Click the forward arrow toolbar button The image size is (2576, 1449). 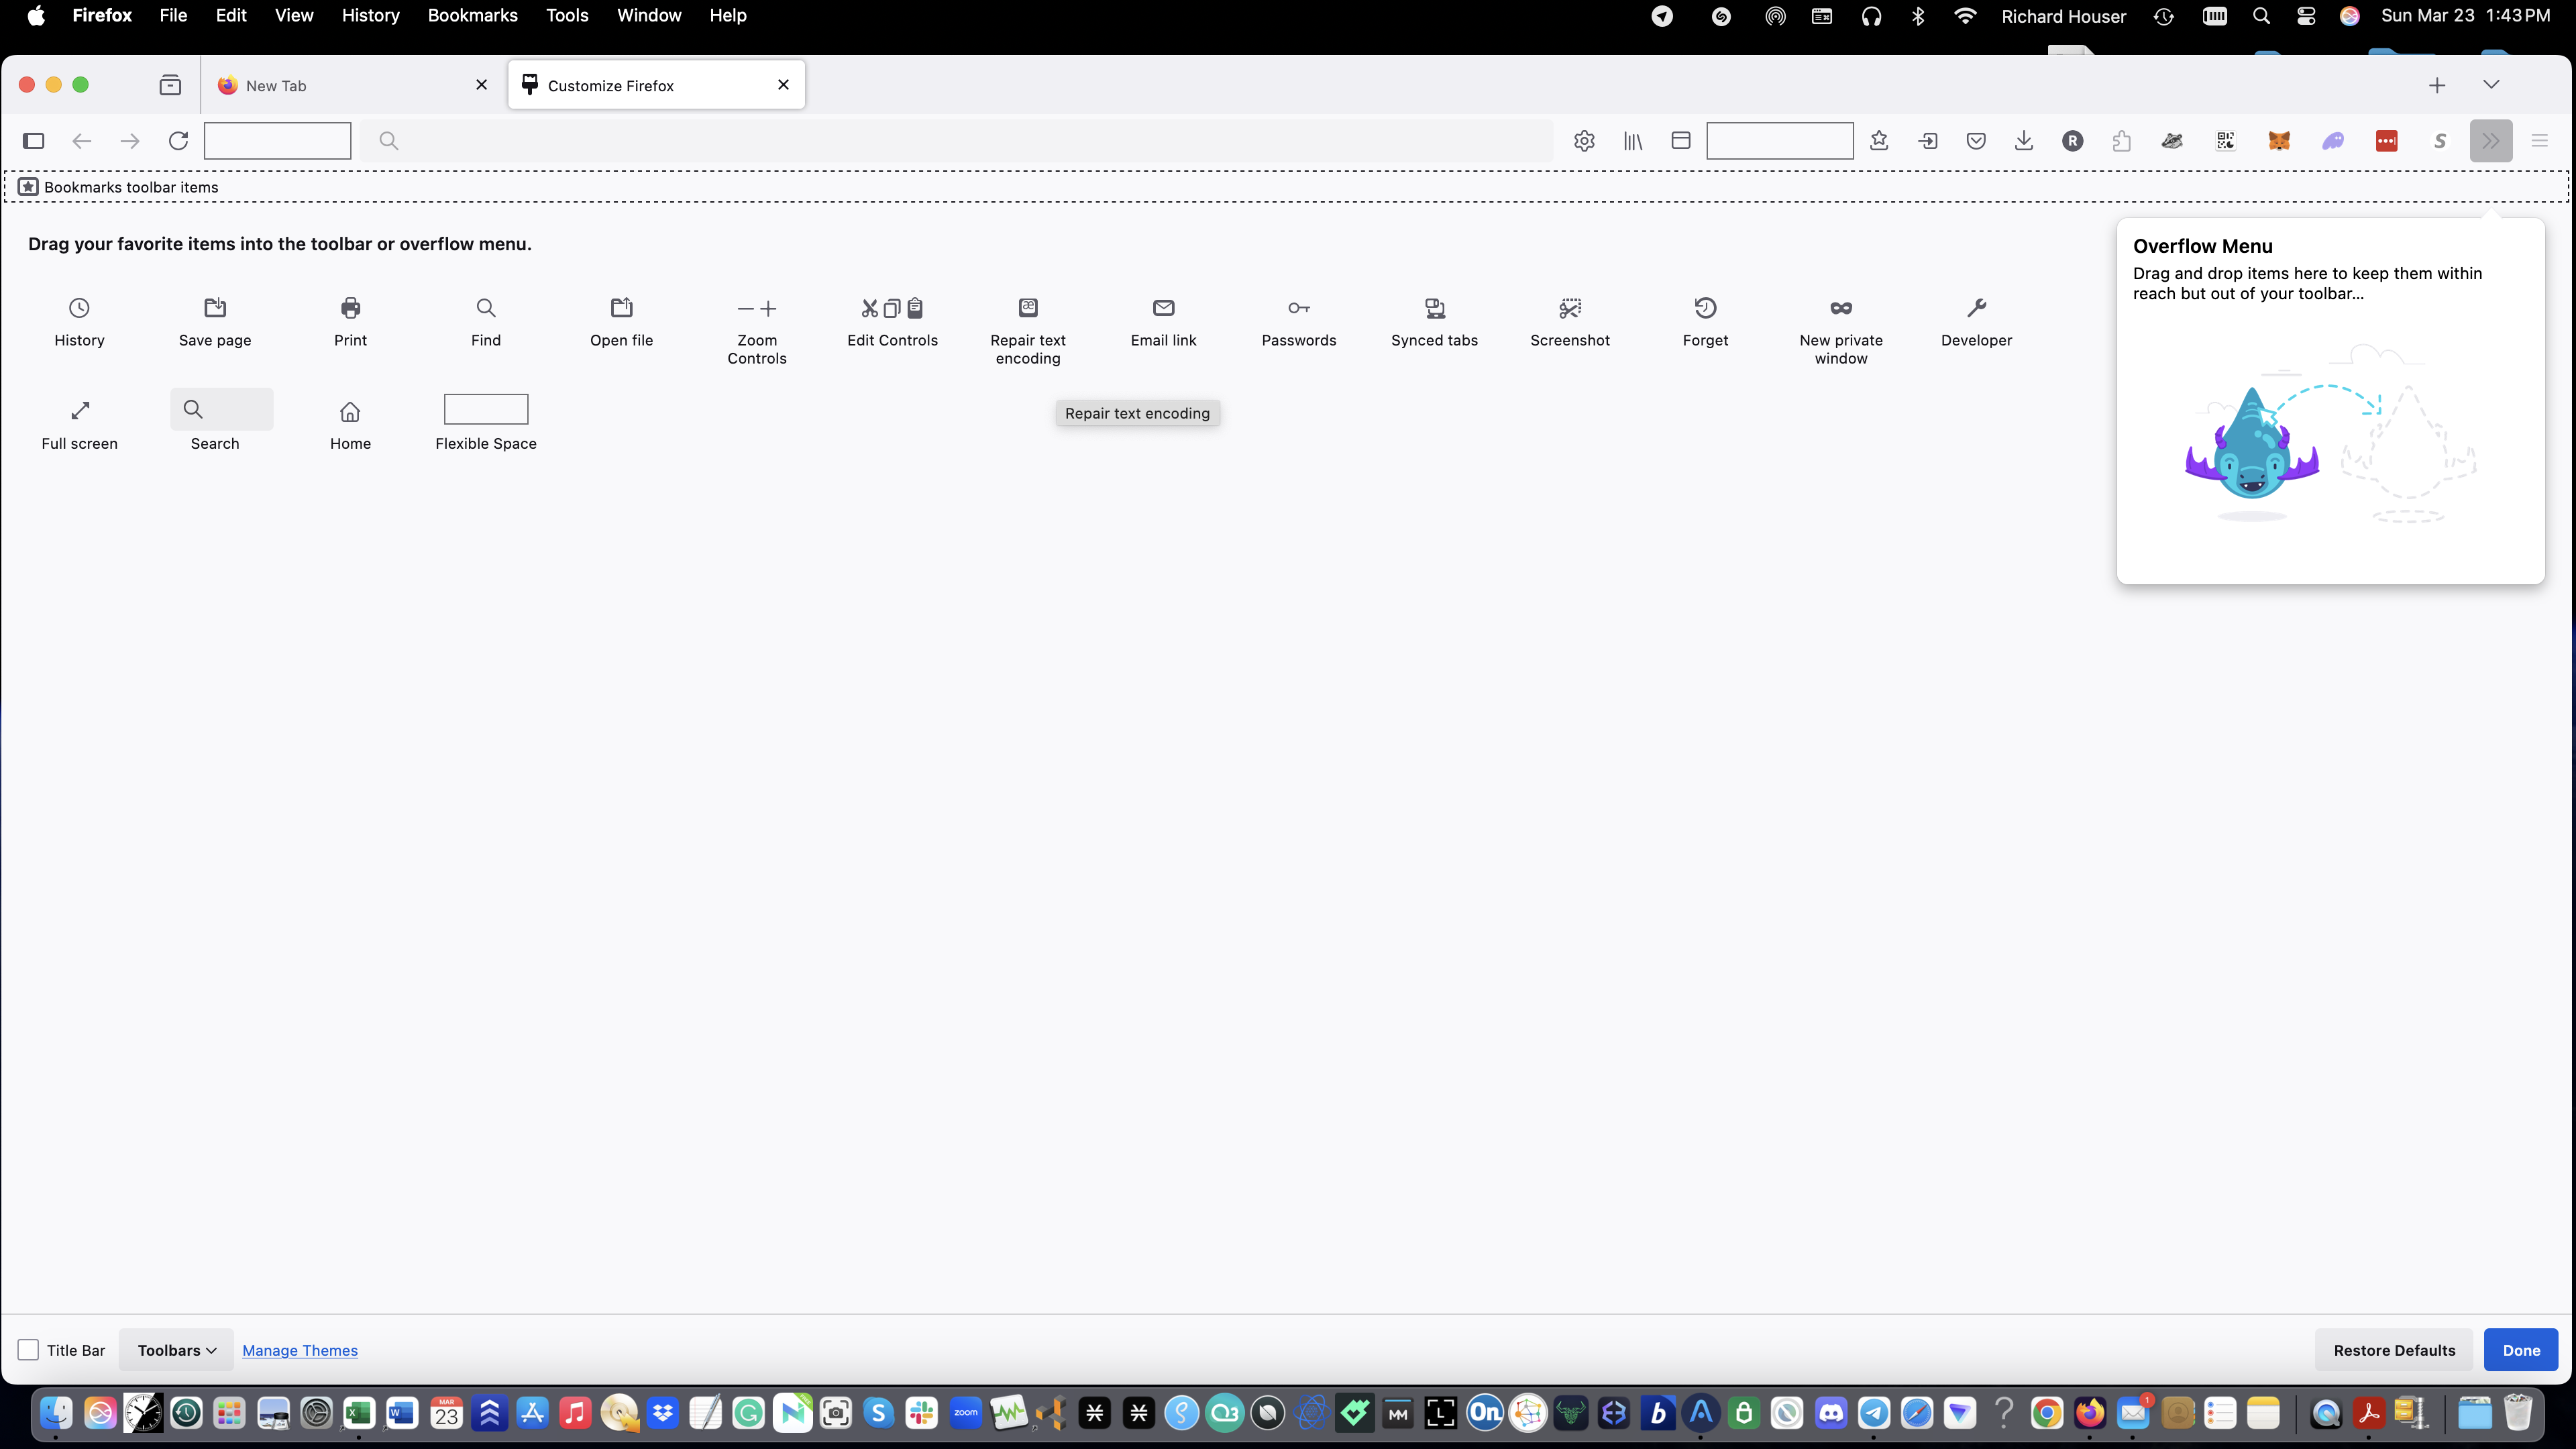[x=130, y=141]
